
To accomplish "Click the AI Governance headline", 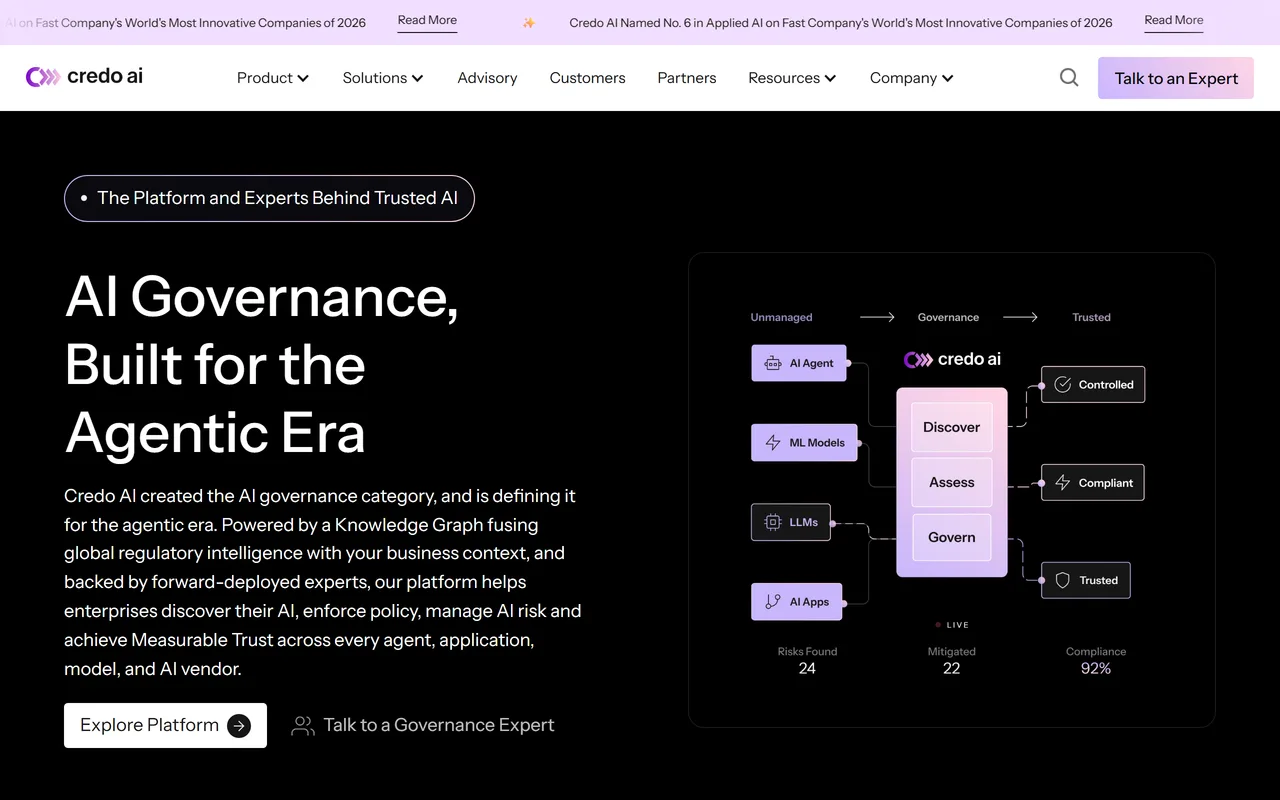I will [x=262, y=365].
